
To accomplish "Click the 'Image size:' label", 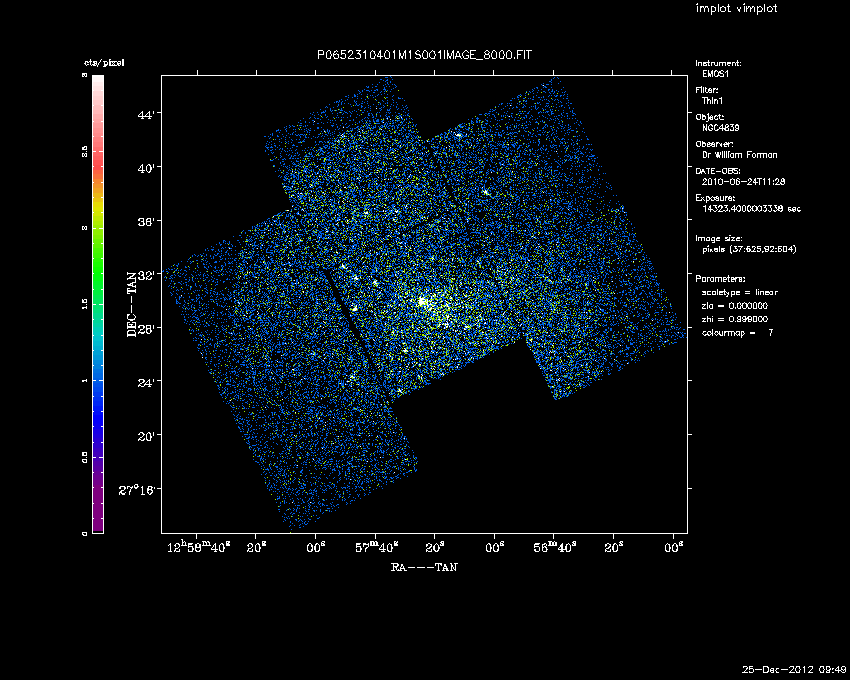I will 719,239.
